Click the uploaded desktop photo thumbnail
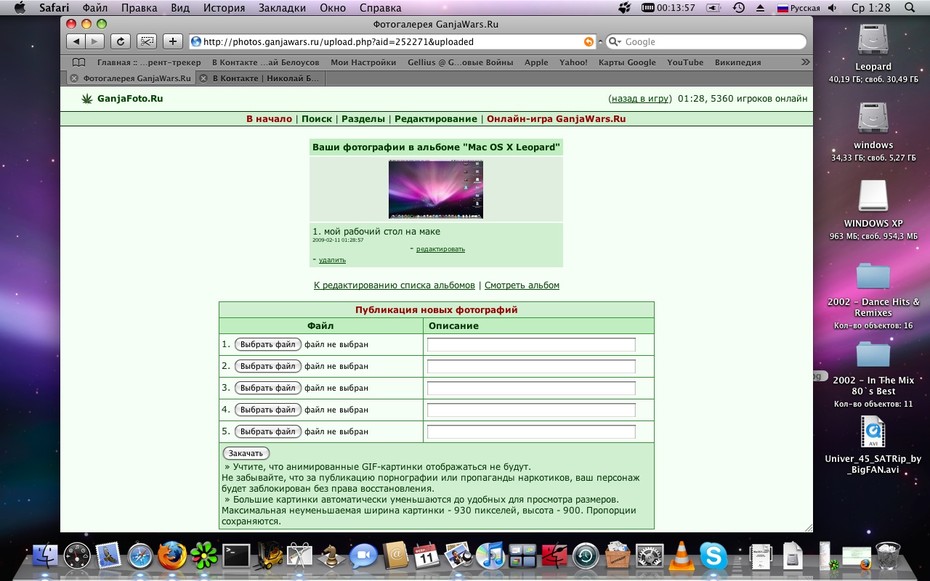The width and height of the screenshot is (930, 581). click(436, 189)
